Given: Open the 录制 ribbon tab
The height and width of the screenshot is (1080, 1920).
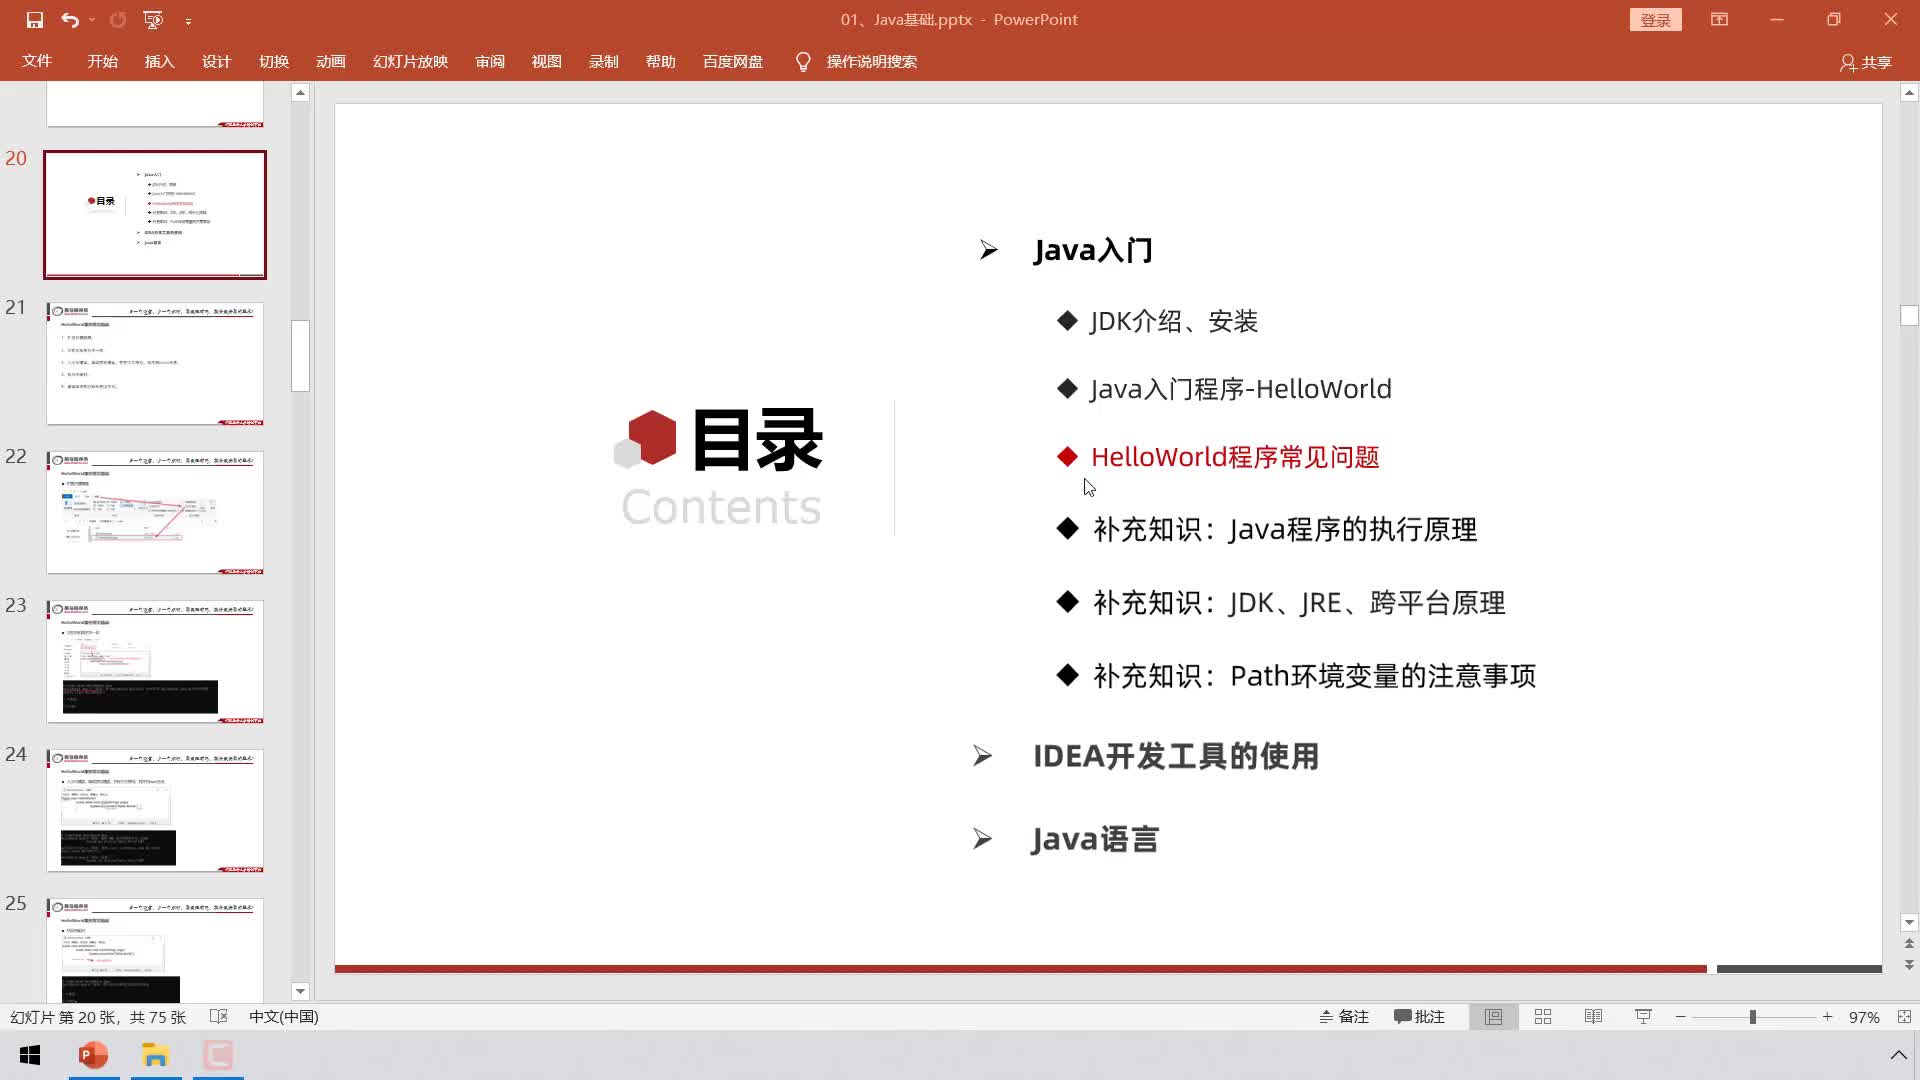Looking at the screenshot, I should click(x=603, y=62).
